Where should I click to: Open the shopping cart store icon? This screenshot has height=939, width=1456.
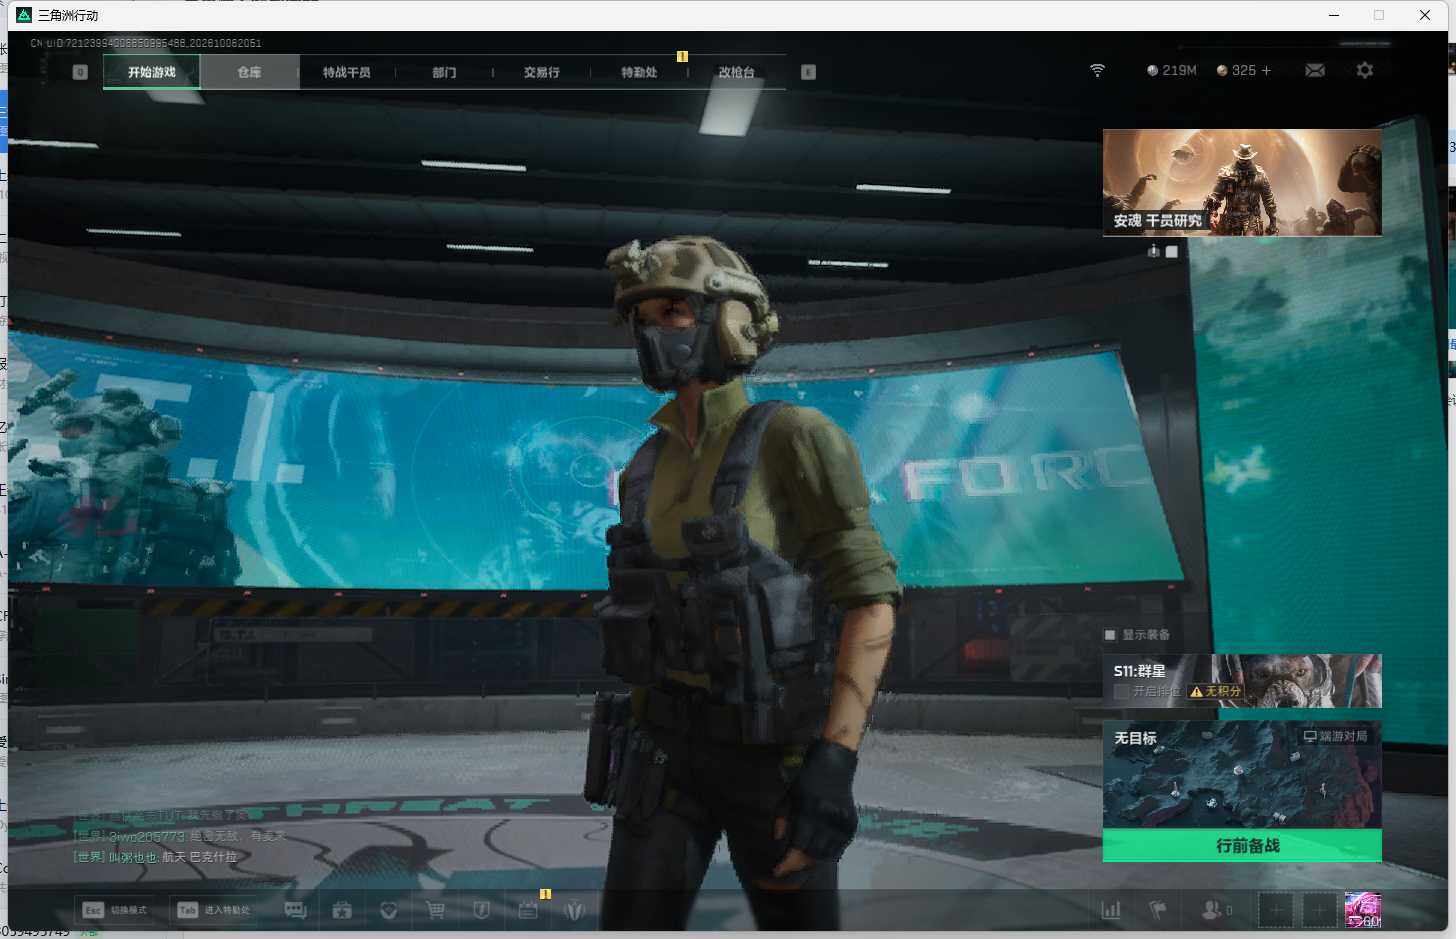pyautogui.click(x=435, y=910)
